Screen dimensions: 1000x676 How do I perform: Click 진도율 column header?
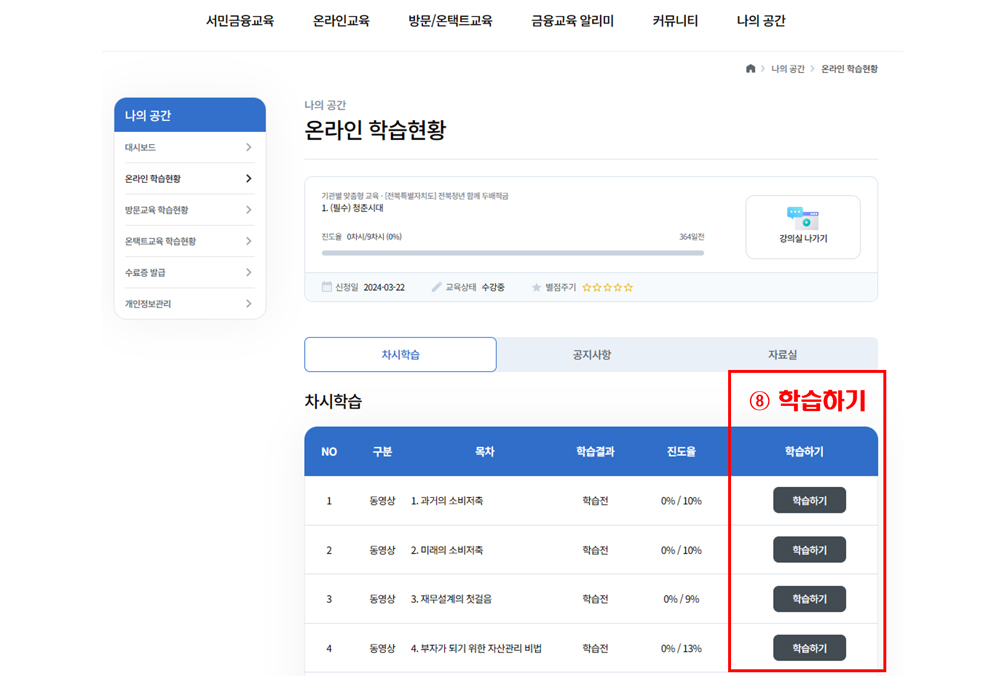click(681, 452)
